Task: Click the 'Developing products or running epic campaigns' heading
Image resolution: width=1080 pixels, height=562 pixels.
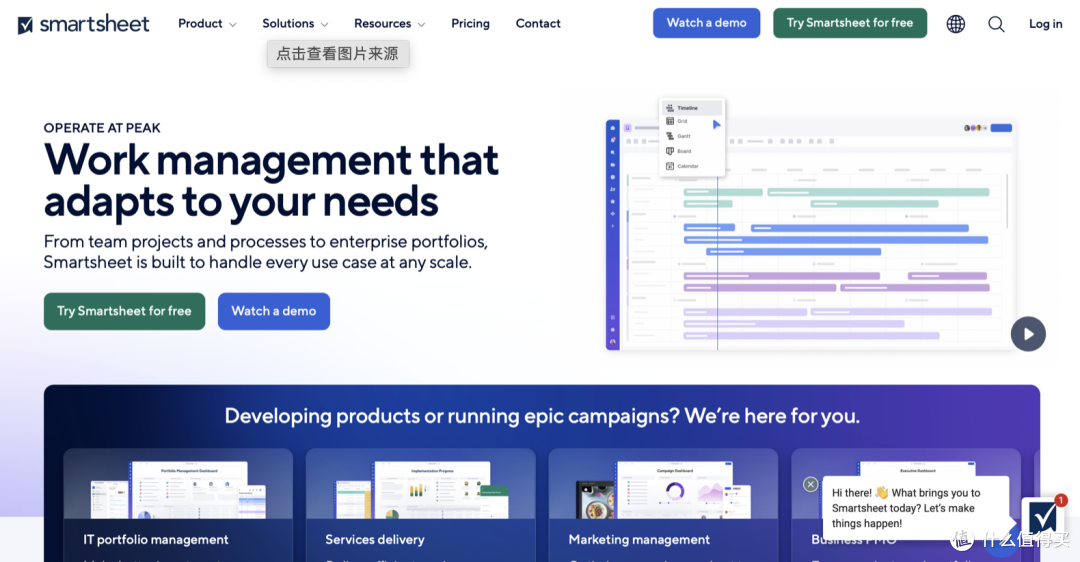Action: click(542, 416)
